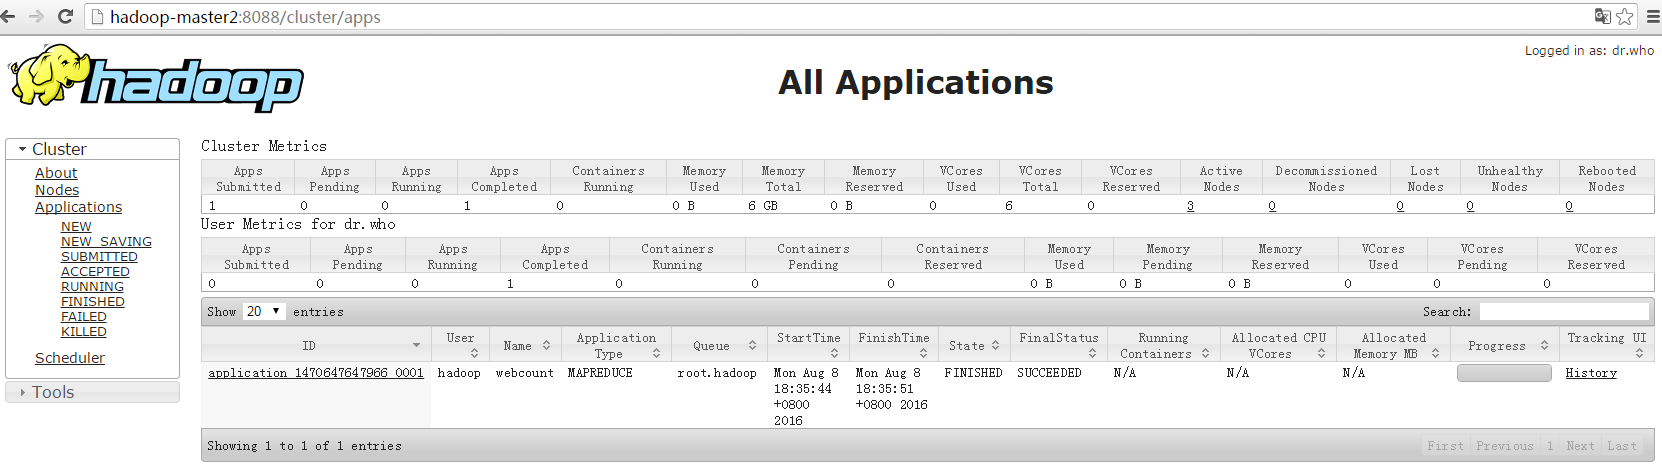Click Active Nodes count 3
Image resolution: width=1662 pixels, height=468 pixels.
1190,206
